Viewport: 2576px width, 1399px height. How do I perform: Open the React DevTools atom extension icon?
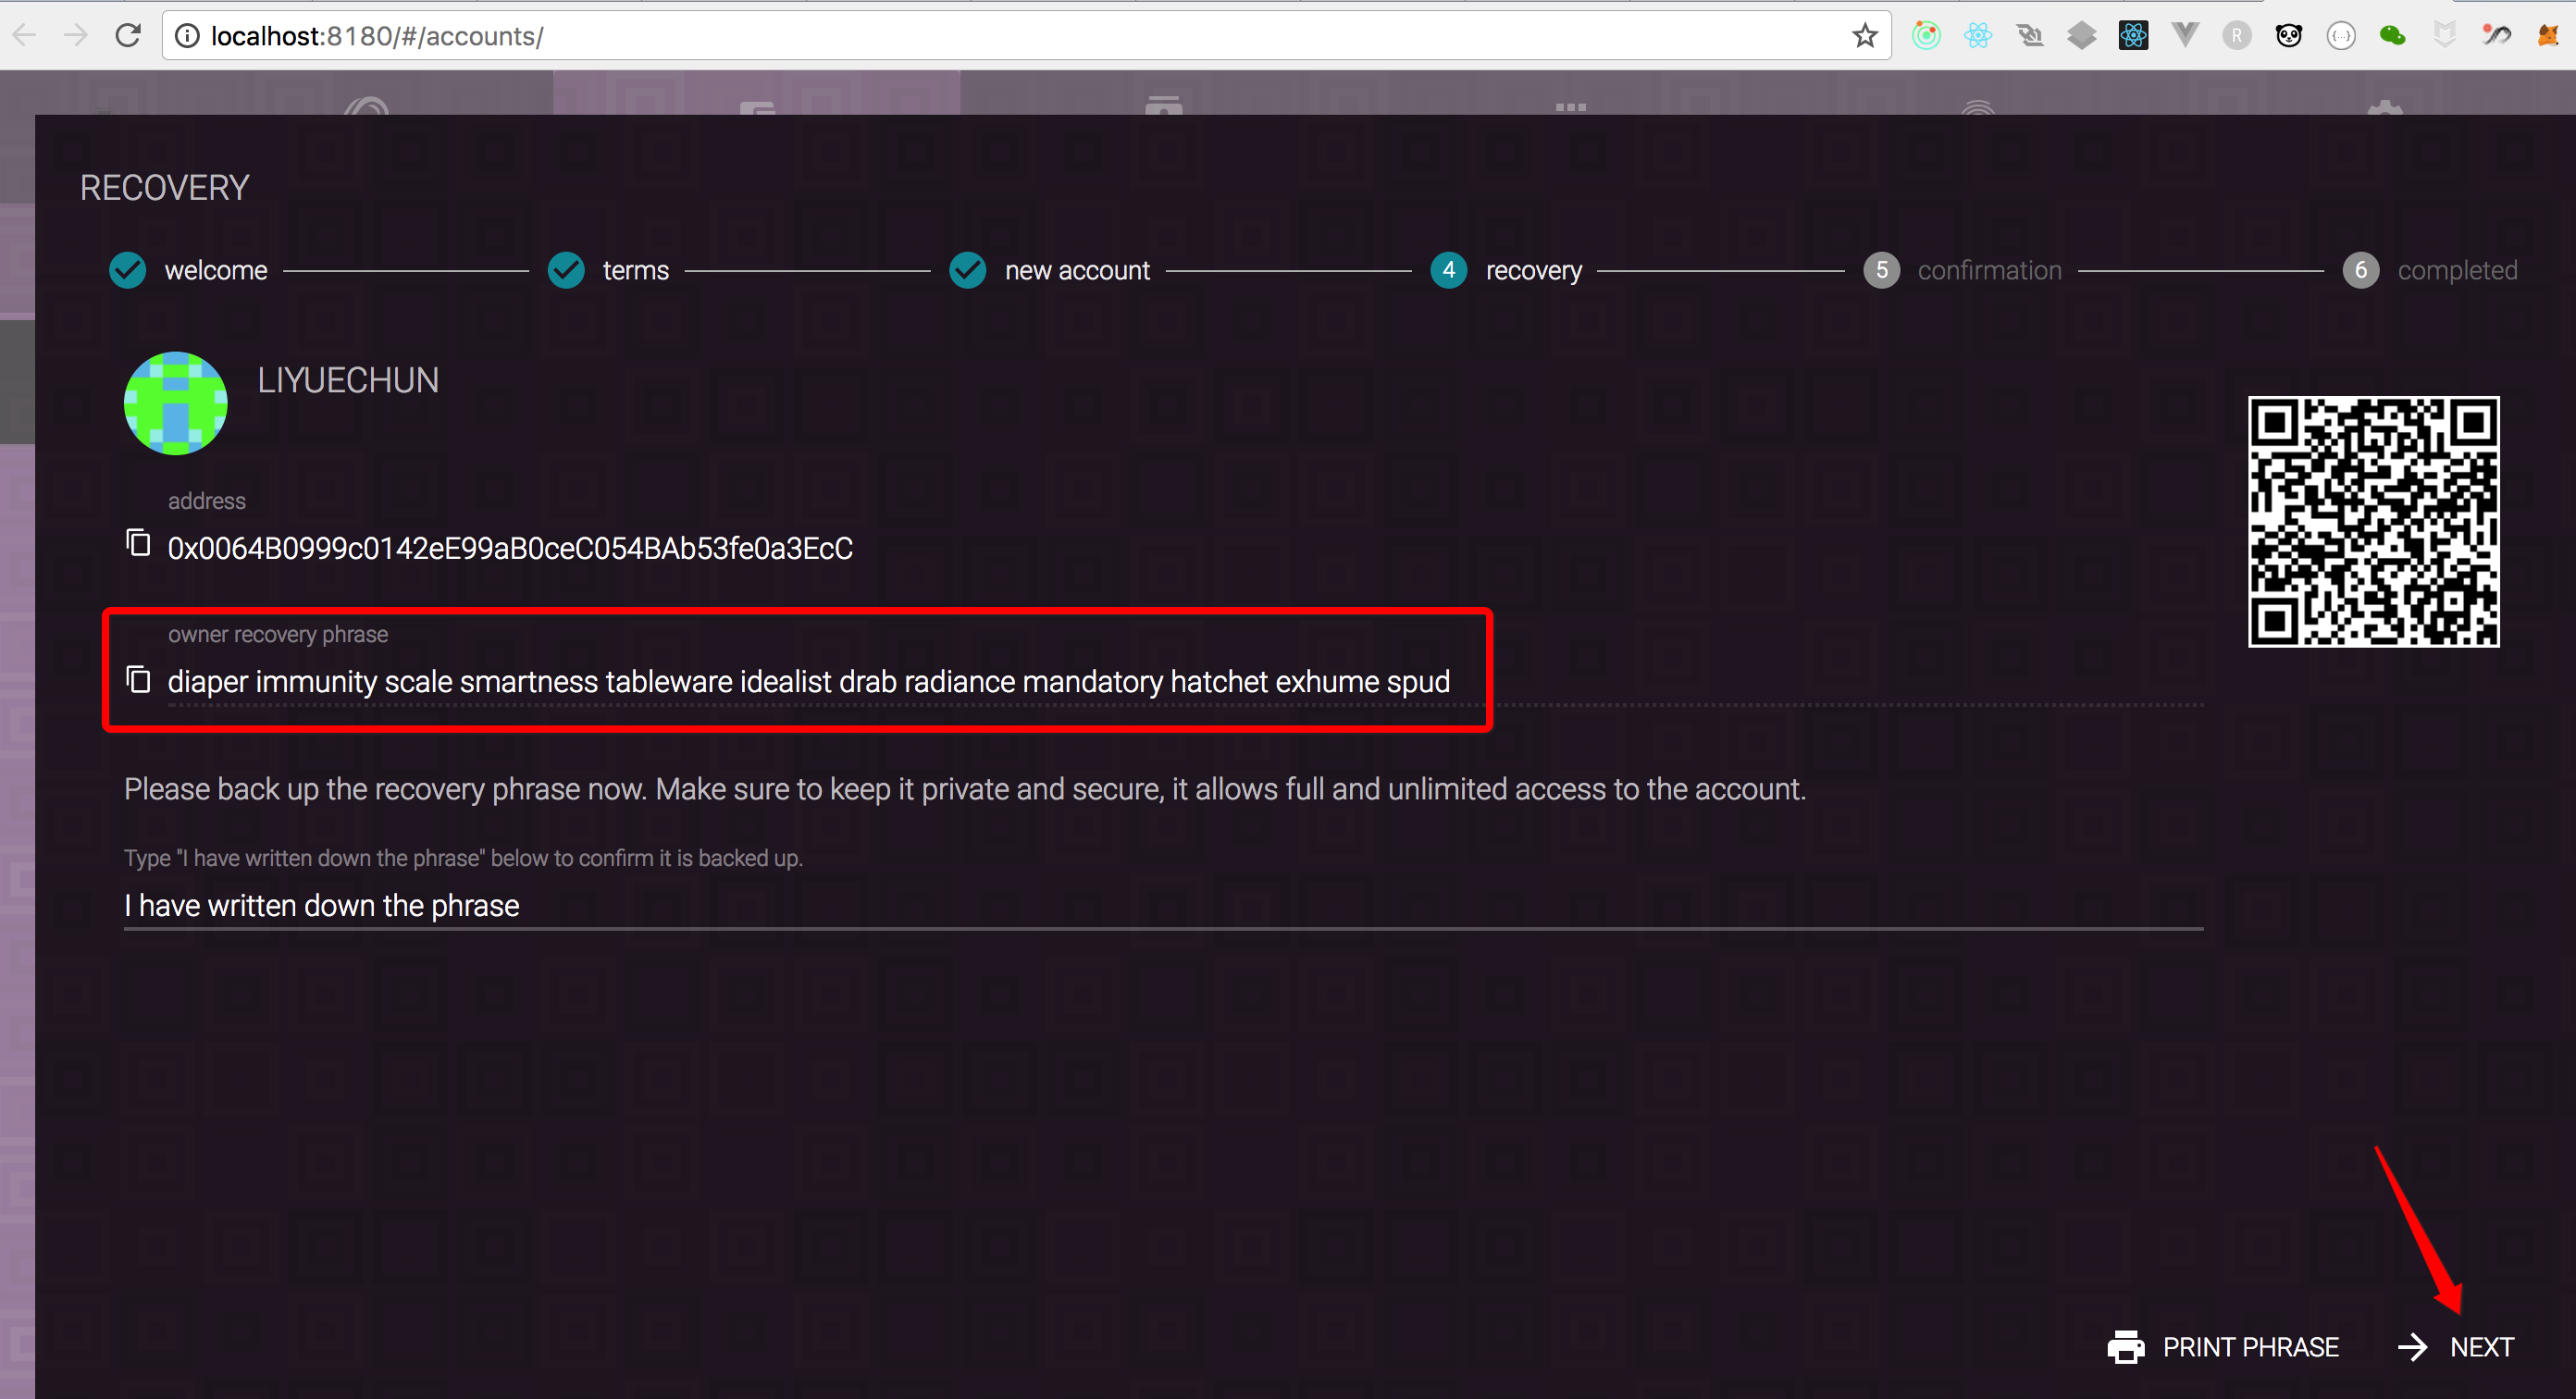coord(1978,36)
